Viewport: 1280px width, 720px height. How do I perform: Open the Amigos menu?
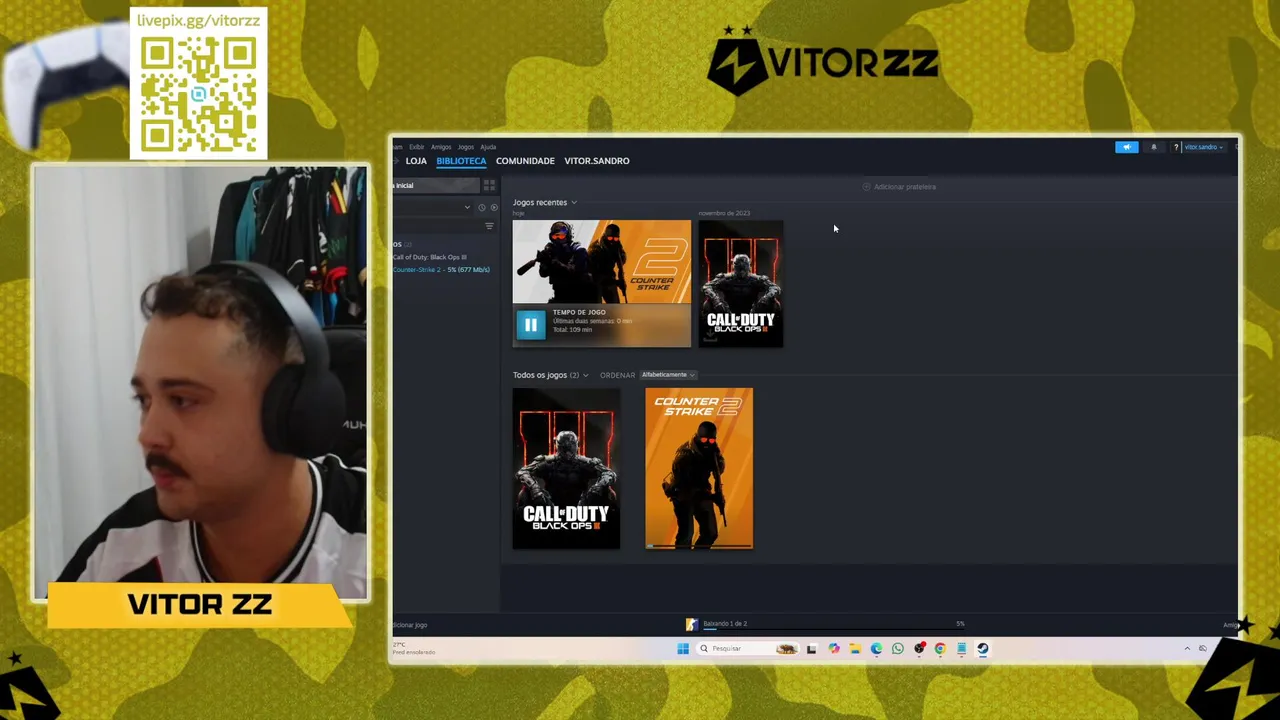tap(441, 147)
